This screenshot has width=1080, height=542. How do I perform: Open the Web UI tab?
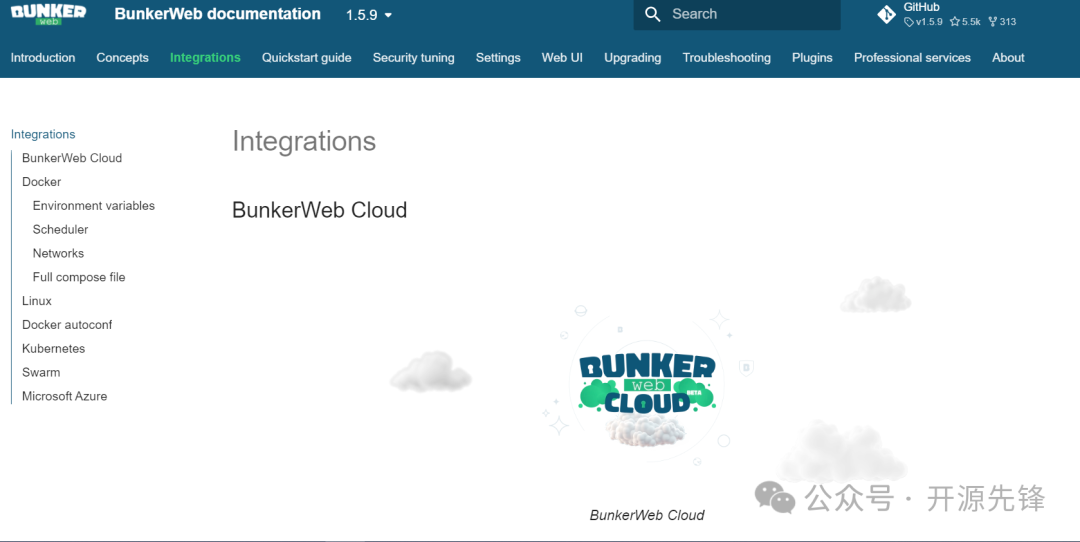562,58
